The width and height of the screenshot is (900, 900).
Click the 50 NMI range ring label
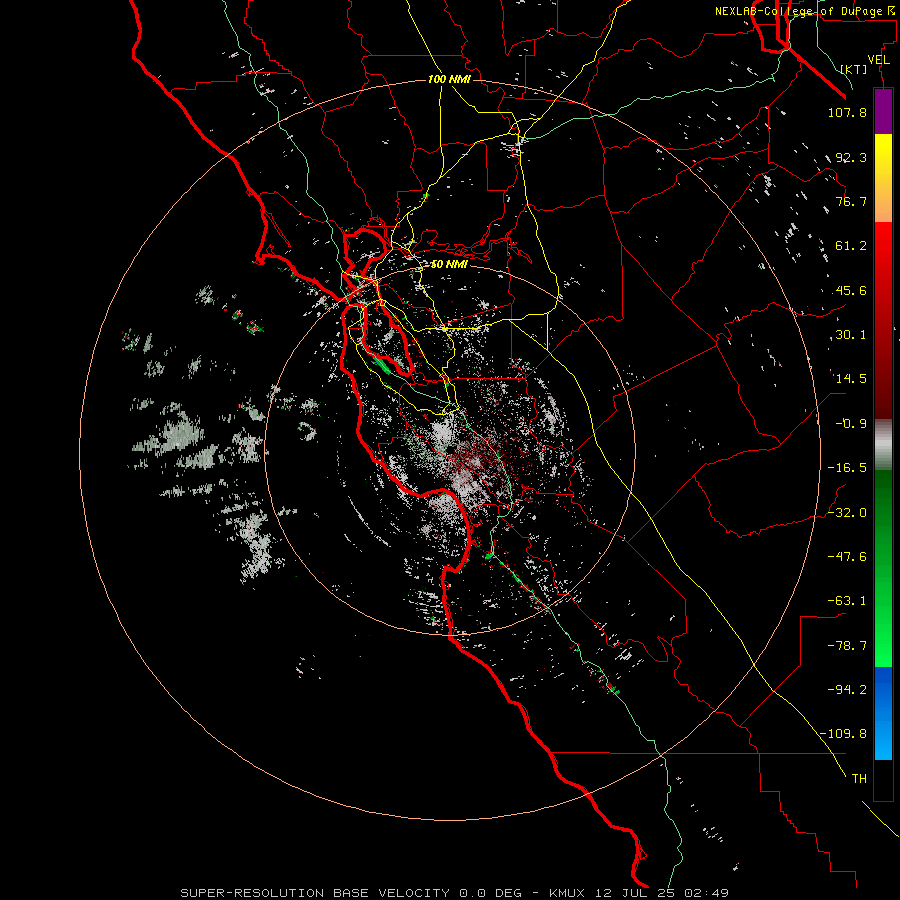pyautogui.click(x=449, y=264)
